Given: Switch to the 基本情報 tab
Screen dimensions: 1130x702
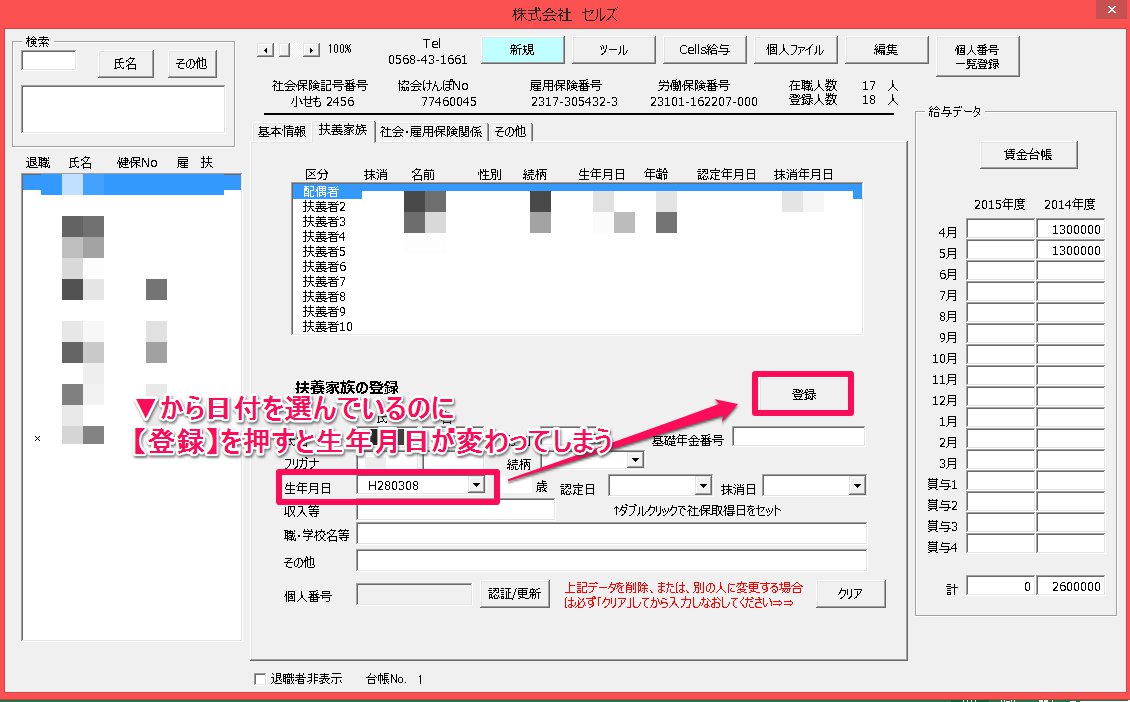Looking at the screenshot, I should [282, 132].
